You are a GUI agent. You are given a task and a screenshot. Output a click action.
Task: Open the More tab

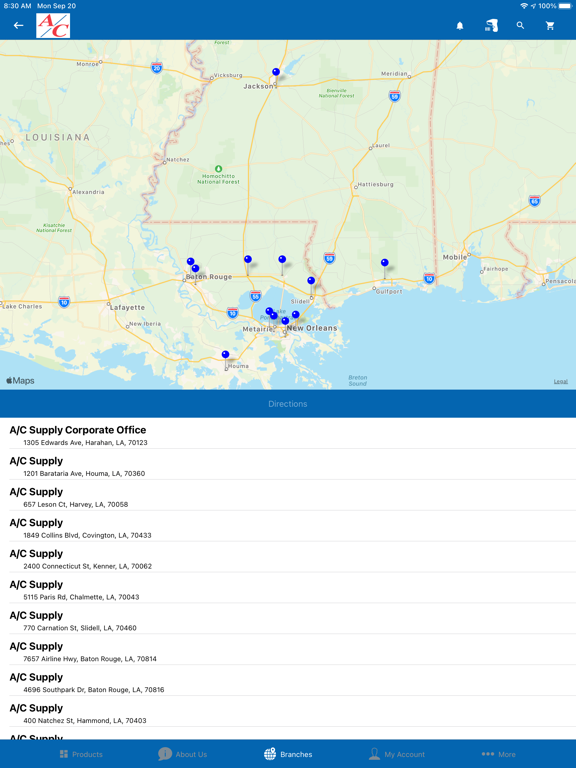point(499,754)
